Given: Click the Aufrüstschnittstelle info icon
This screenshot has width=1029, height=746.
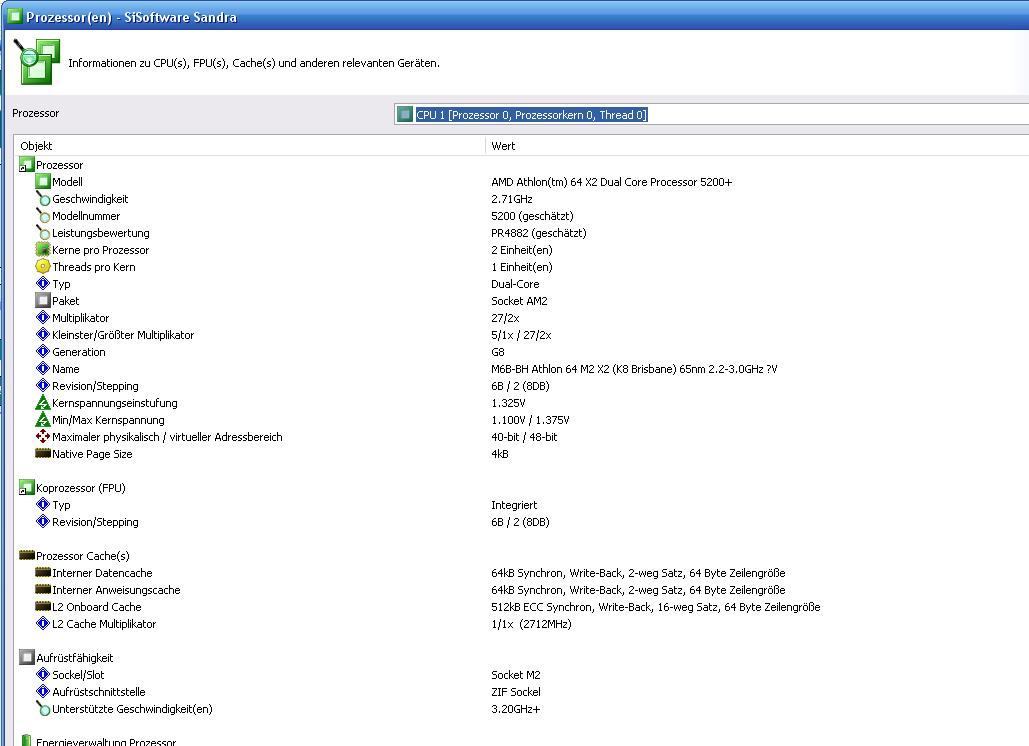Looking at the screenshot, I should (43, 691).
